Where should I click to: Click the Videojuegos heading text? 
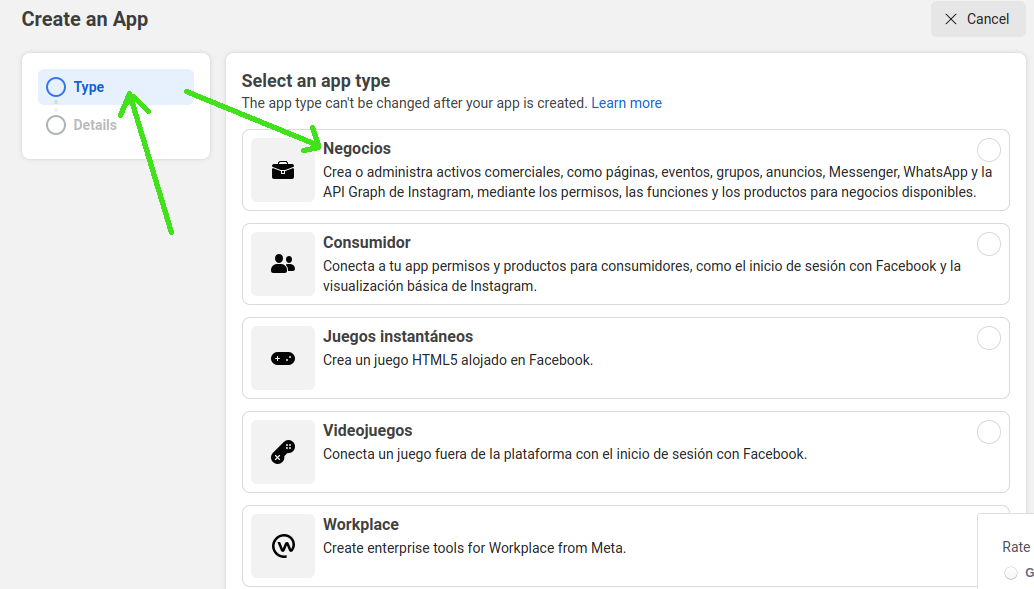367,430
